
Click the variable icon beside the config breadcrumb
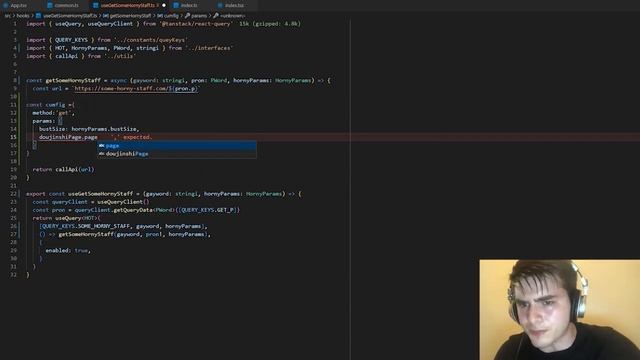(160, 16)
